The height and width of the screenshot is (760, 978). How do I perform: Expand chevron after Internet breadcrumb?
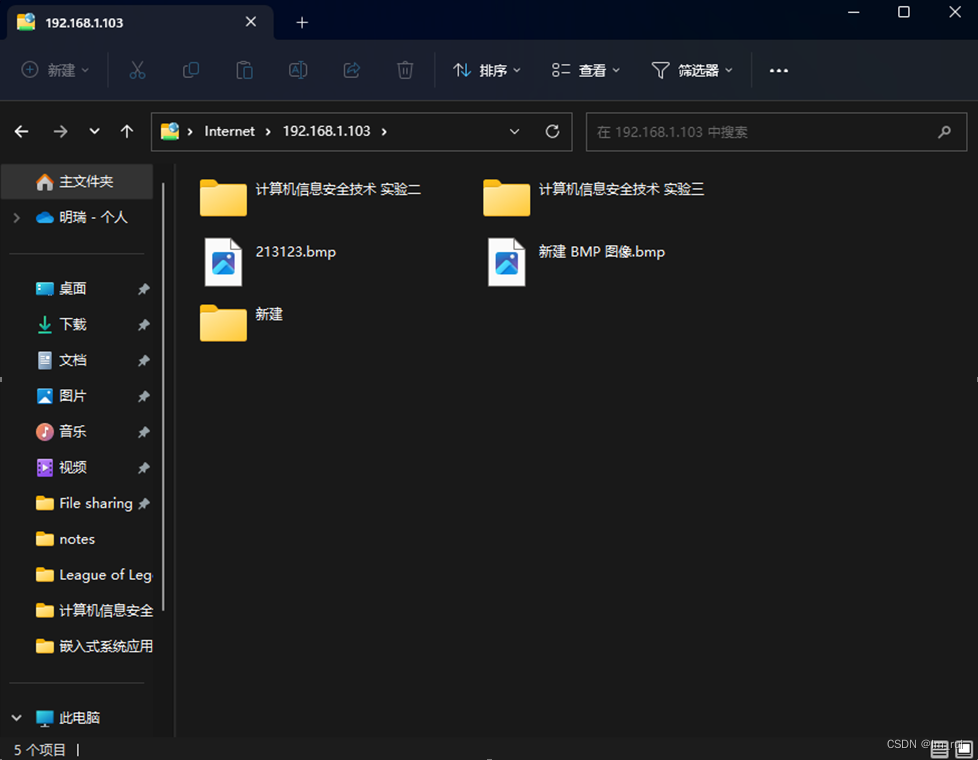268,132
